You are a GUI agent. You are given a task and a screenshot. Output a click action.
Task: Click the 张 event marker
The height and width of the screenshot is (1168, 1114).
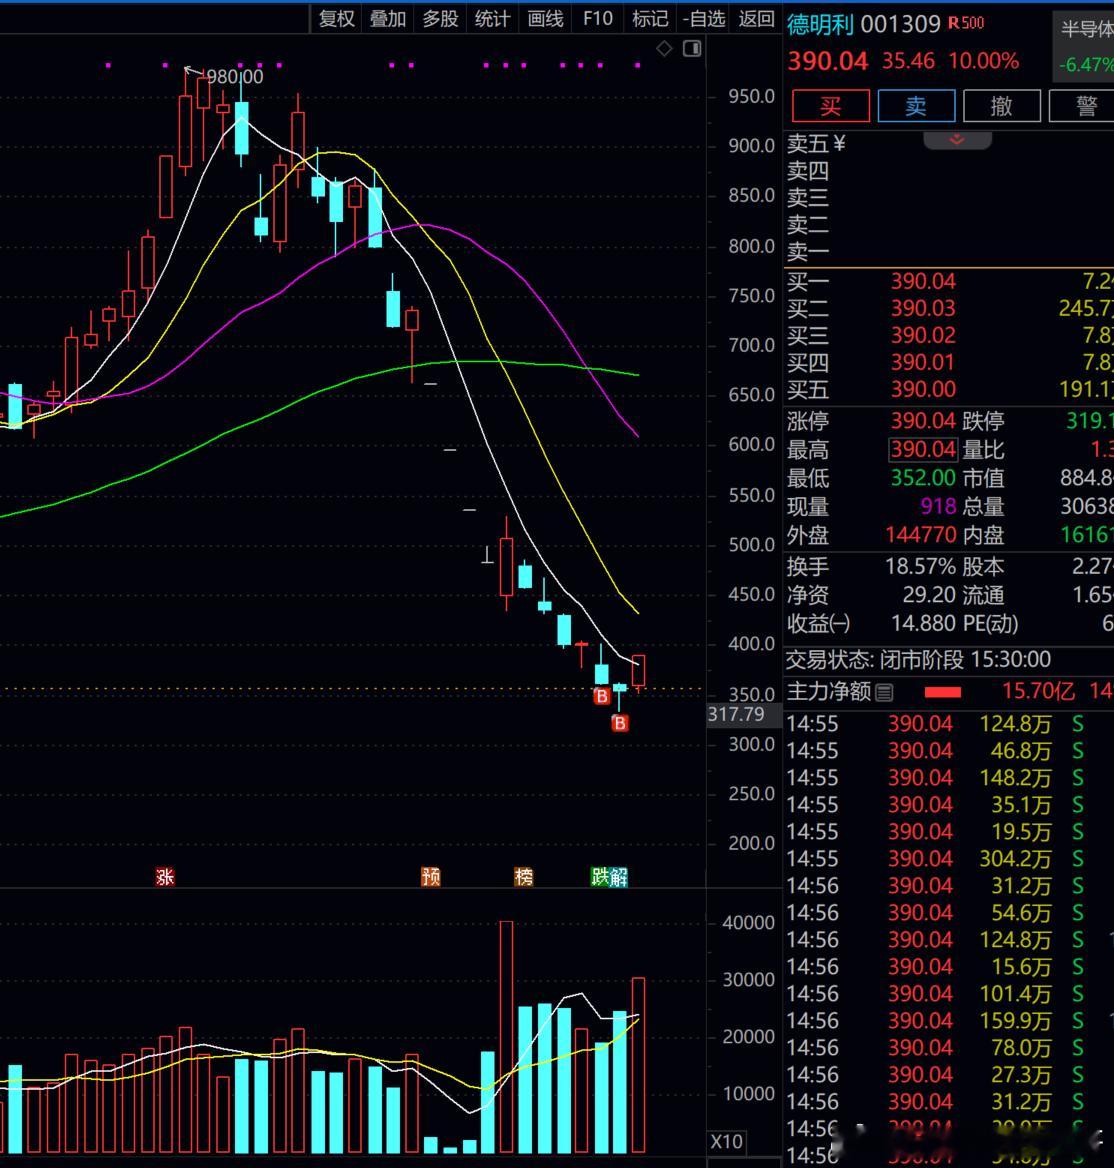coord(165,877)
